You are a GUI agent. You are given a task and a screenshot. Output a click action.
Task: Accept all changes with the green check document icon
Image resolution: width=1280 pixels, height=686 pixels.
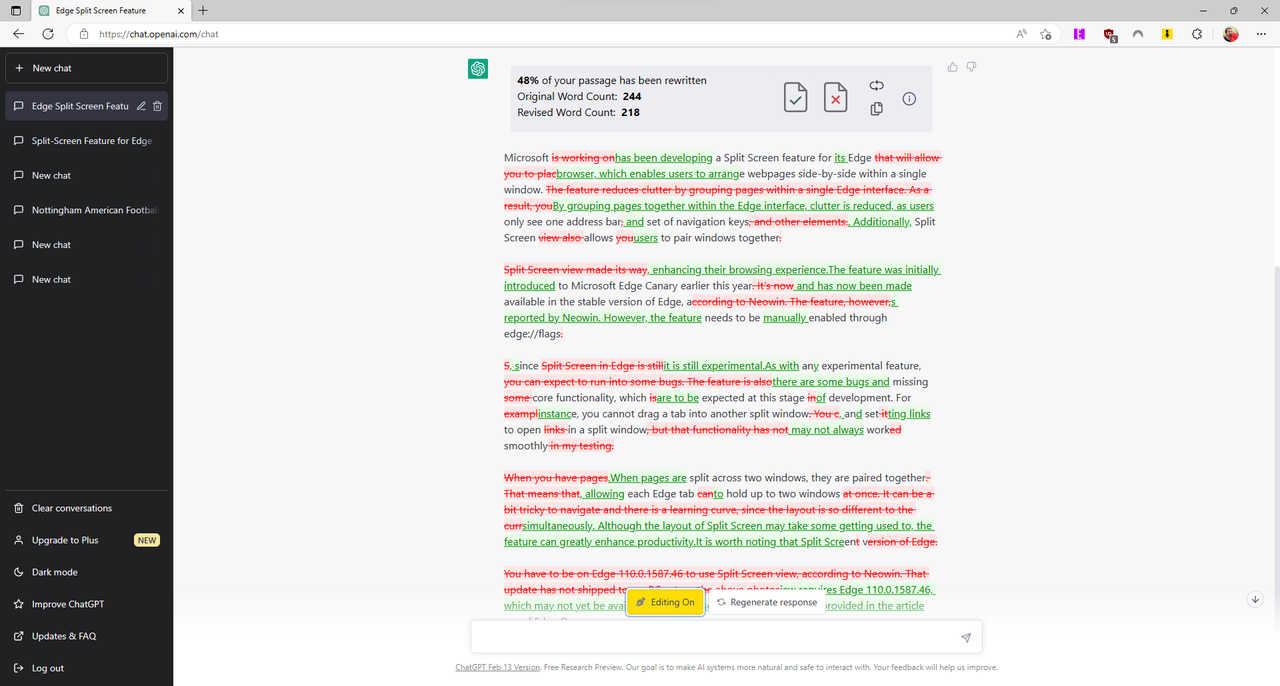coord(795,97)
